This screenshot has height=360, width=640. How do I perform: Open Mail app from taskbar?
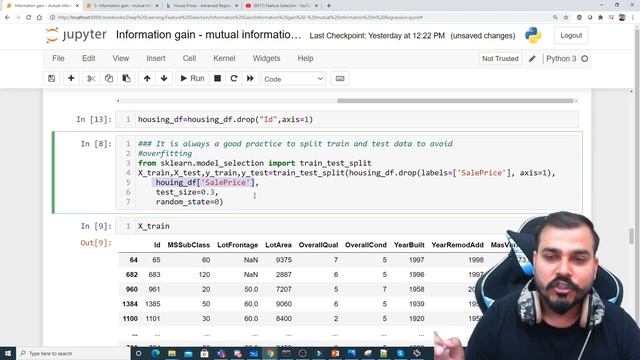188,353
